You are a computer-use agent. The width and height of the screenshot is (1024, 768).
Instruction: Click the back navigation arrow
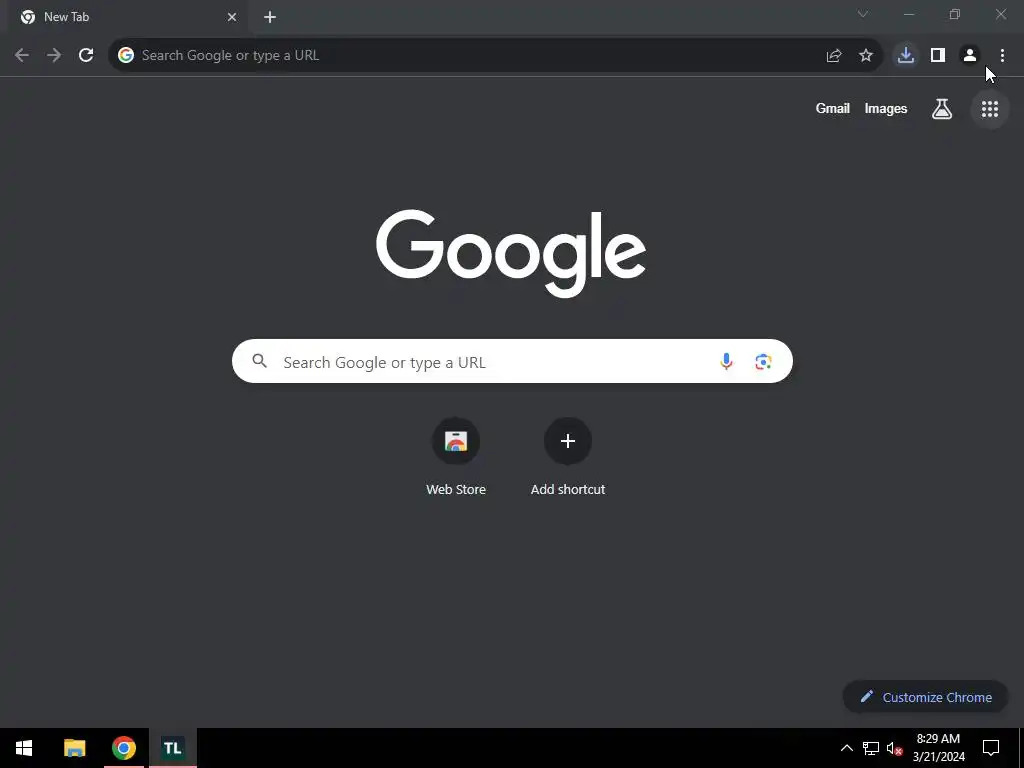[x=22, y=56]
